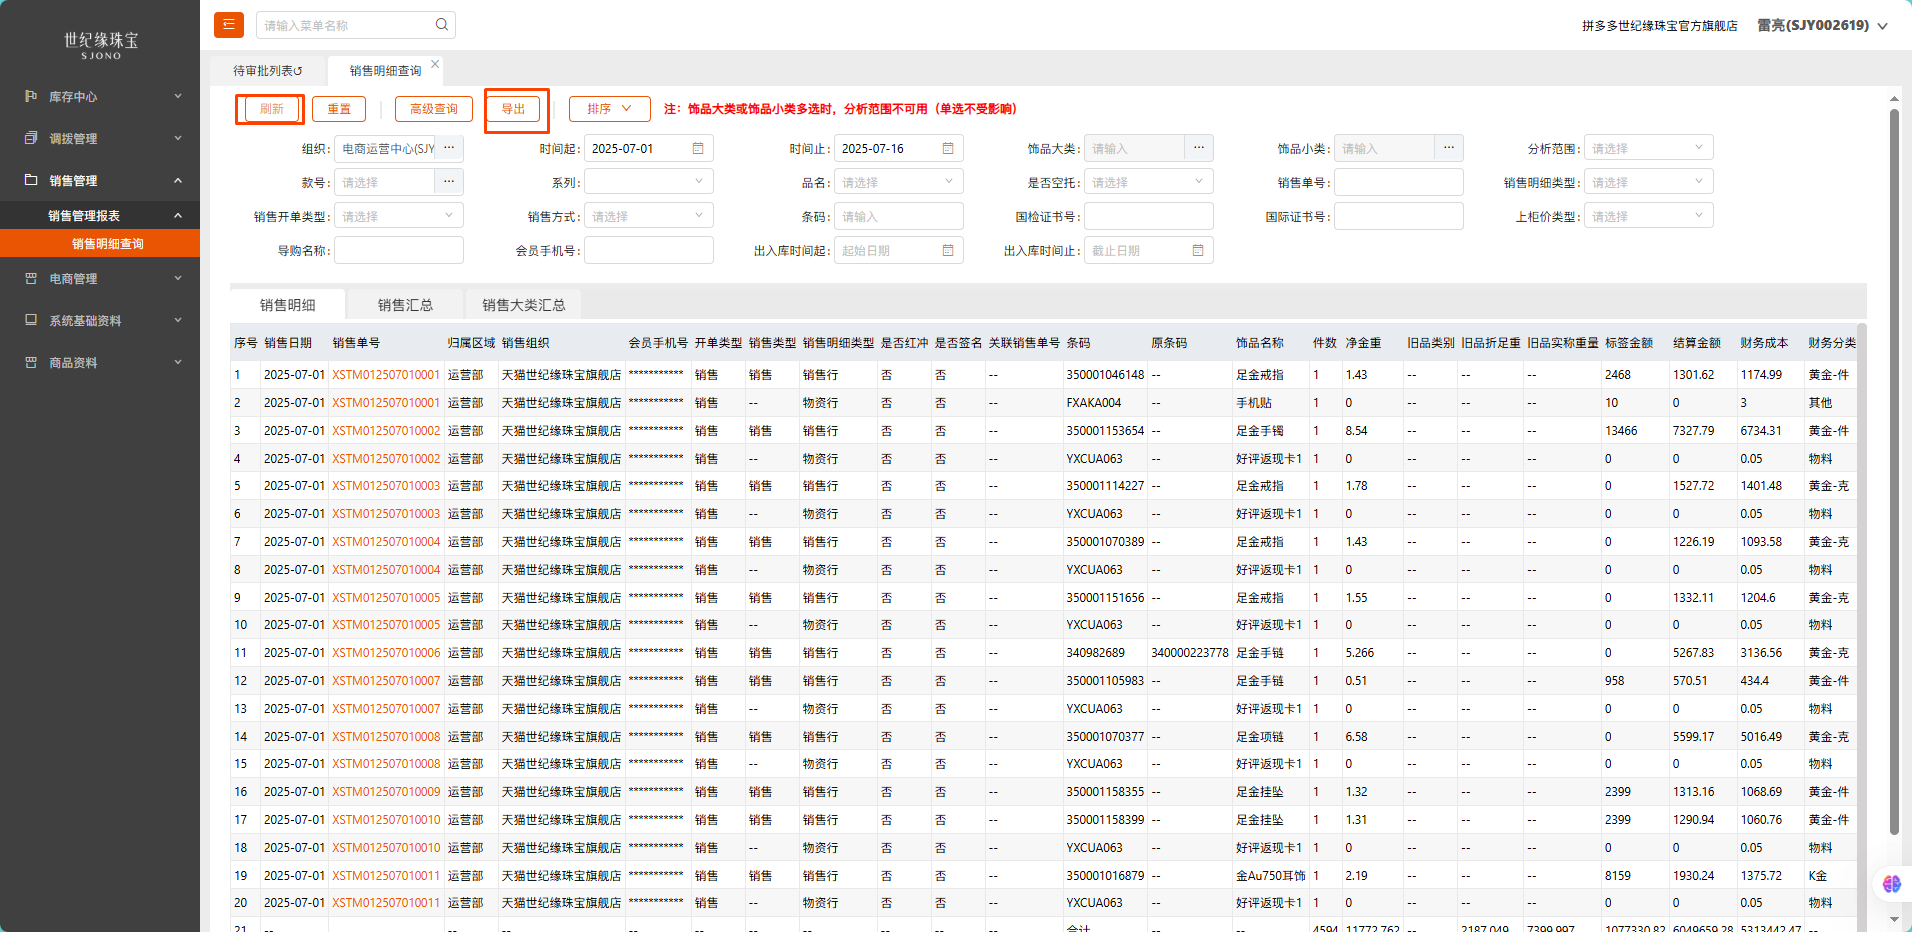
Task: Click the orange menu collapse icon
Action: click(x=229, y=25)
